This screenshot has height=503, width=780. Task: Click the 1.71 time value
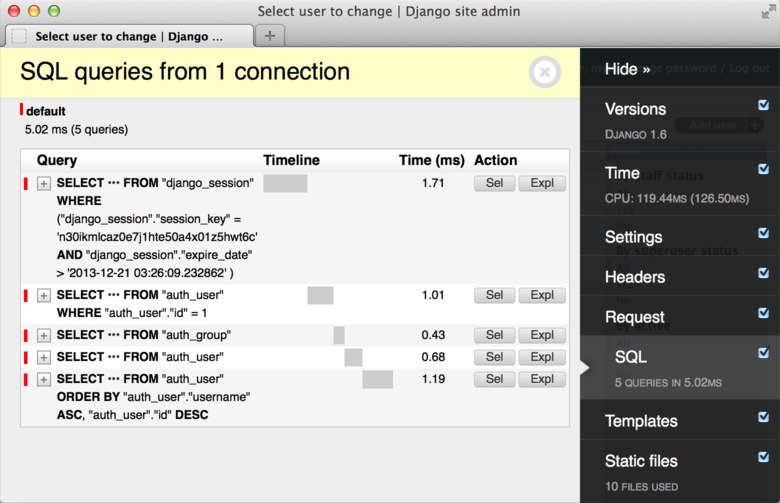click(433, 183)
